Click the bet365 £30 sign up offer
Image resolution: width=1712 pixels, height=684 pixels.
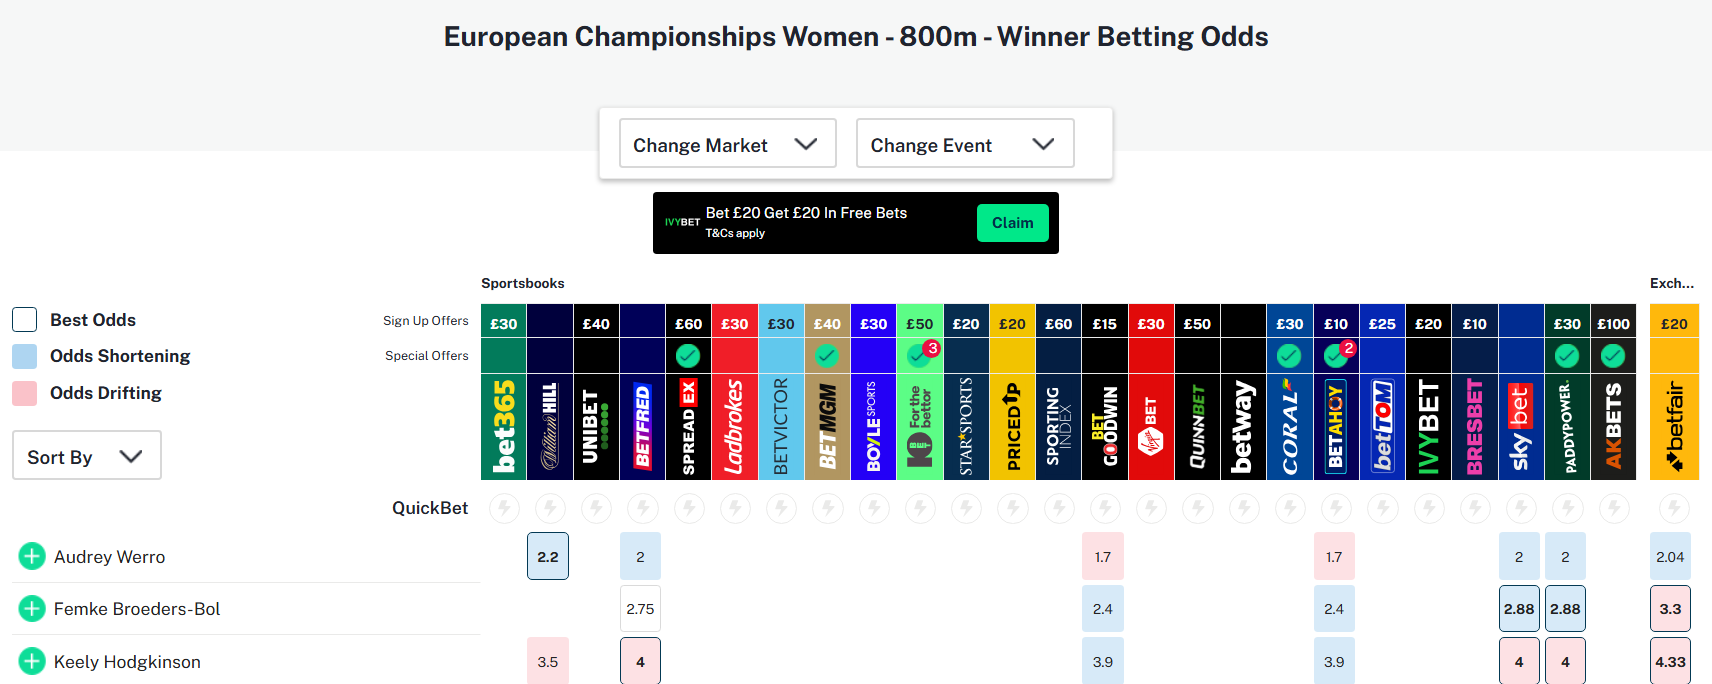504,324
